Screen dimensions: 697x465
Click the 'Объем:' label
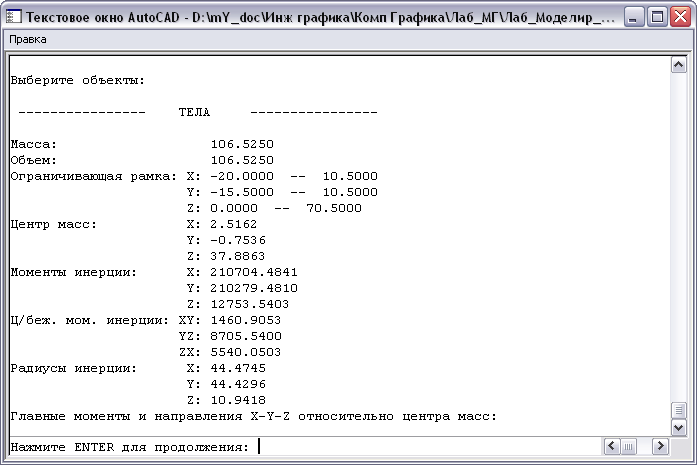[x=34, y=160]
